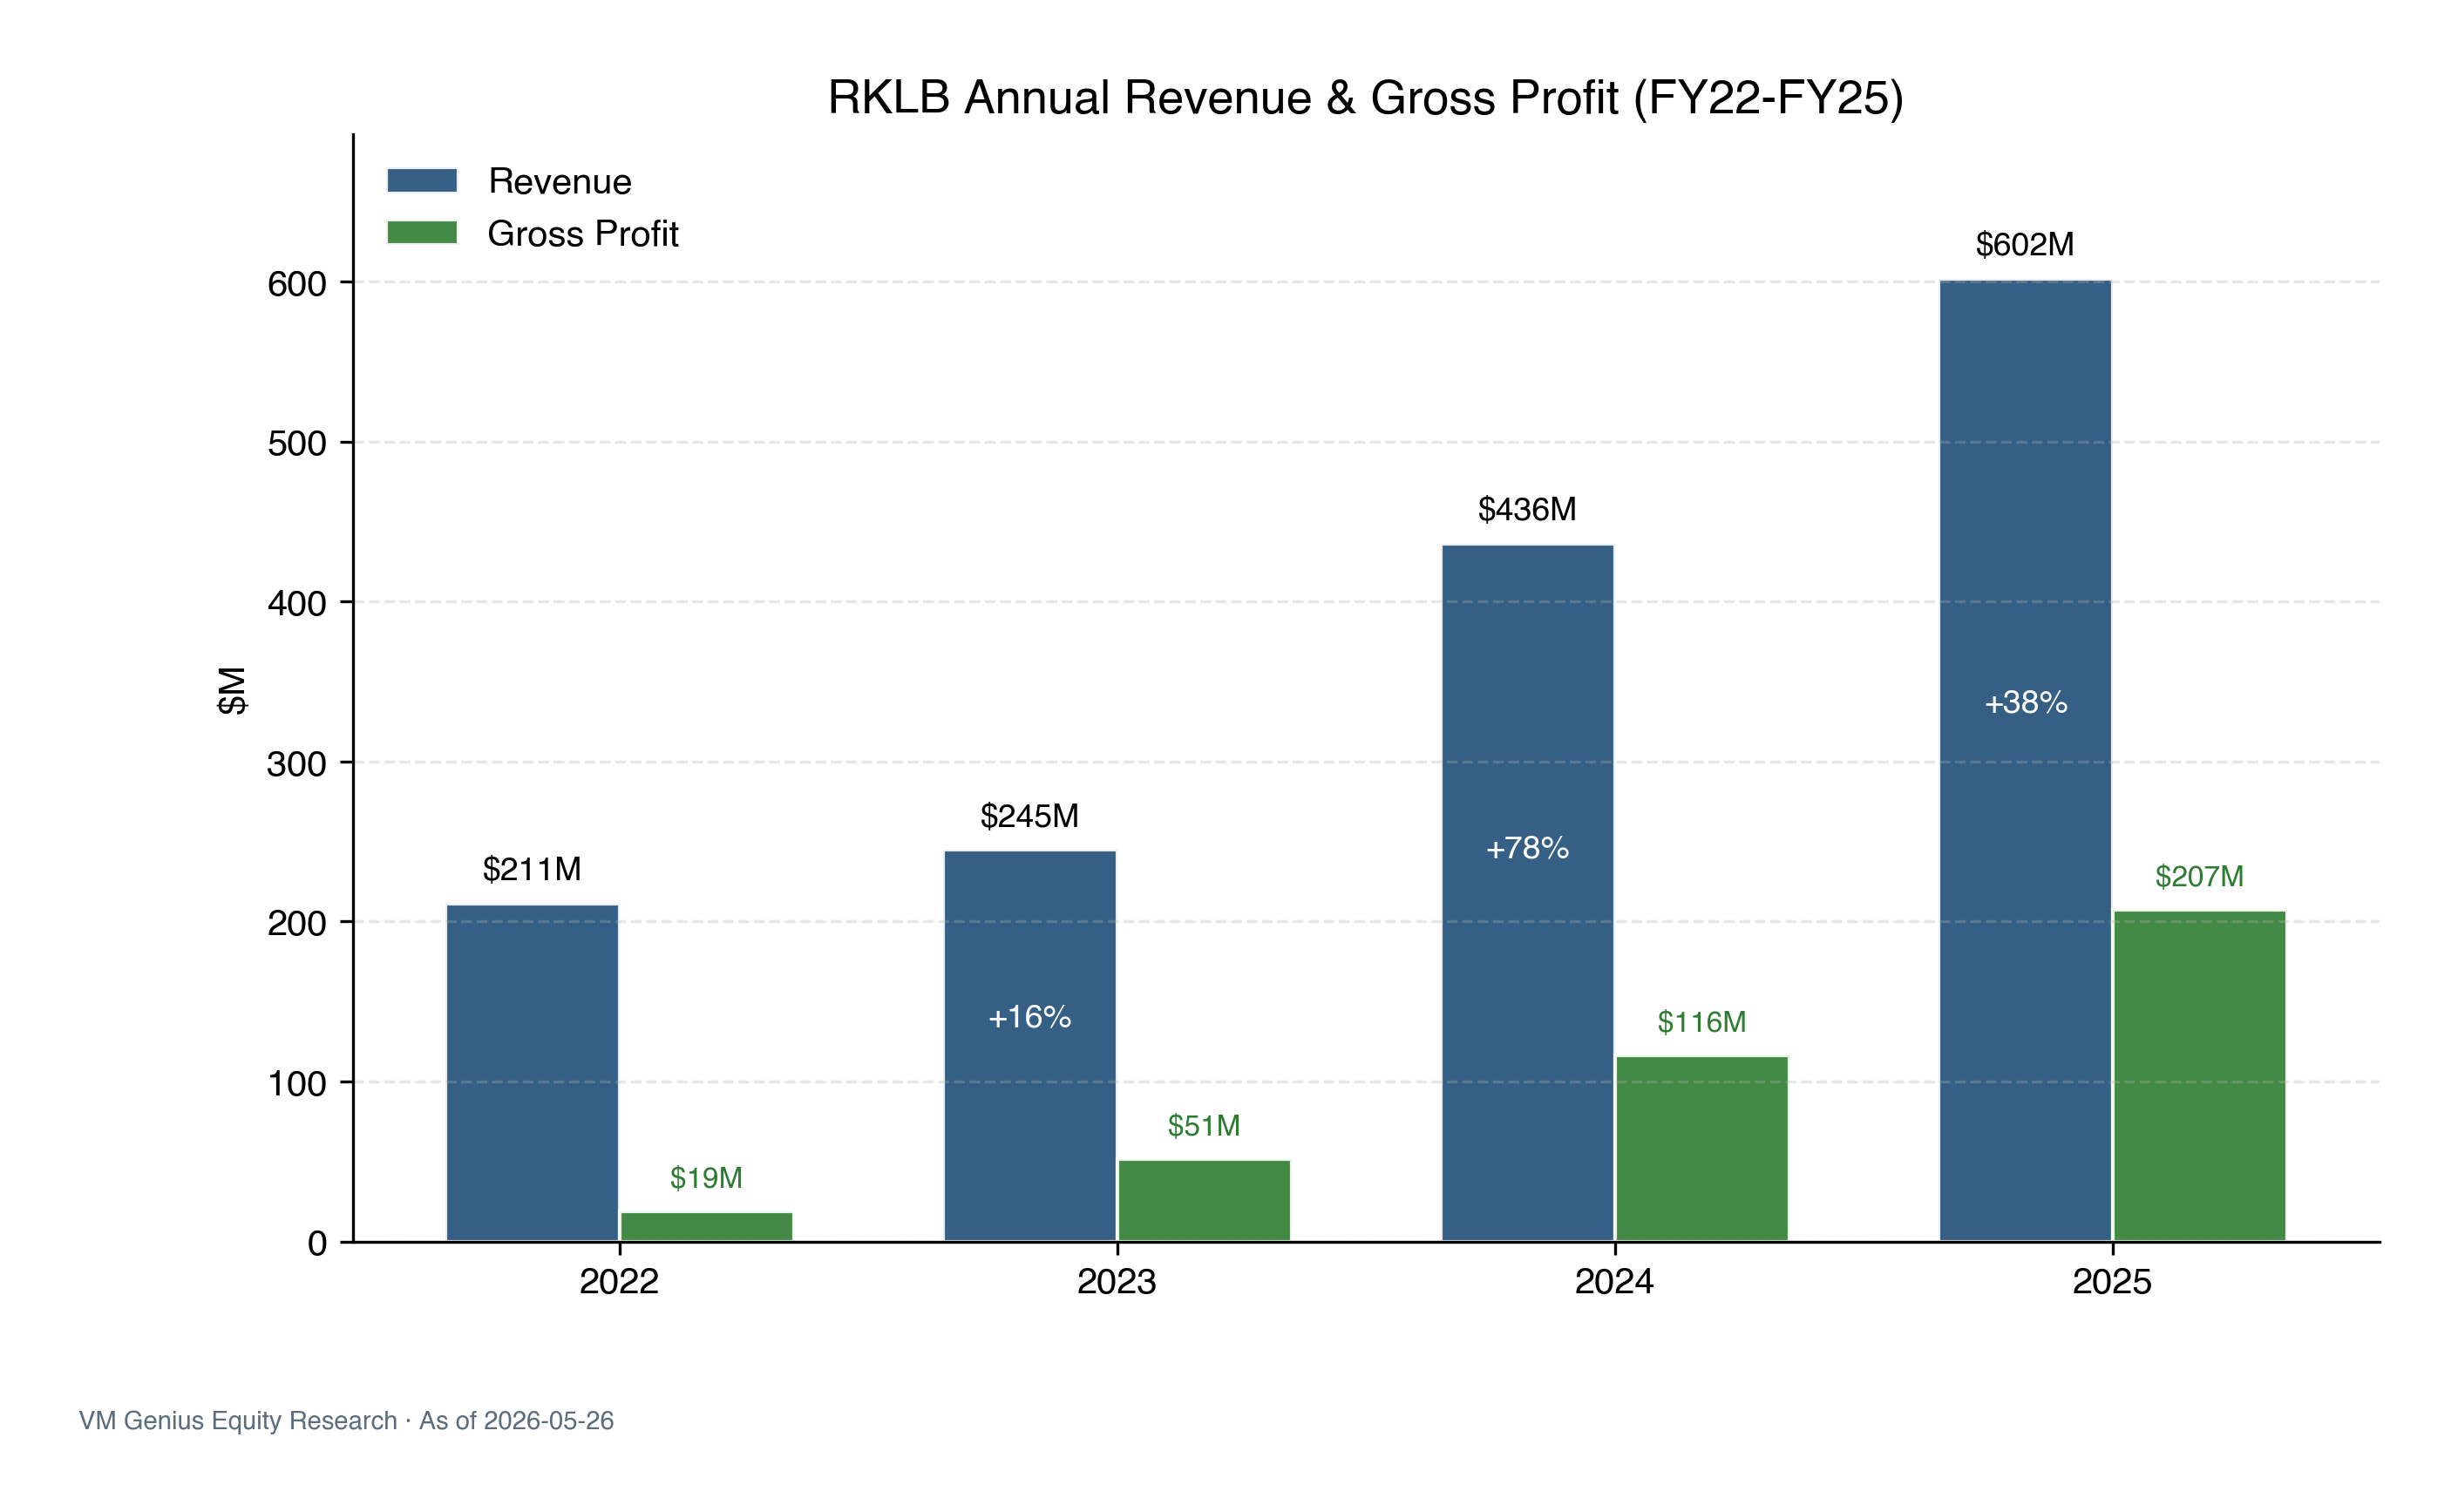
Task: Select the 2025 gross profit bar
Action: click(x=2200, y=1076)
